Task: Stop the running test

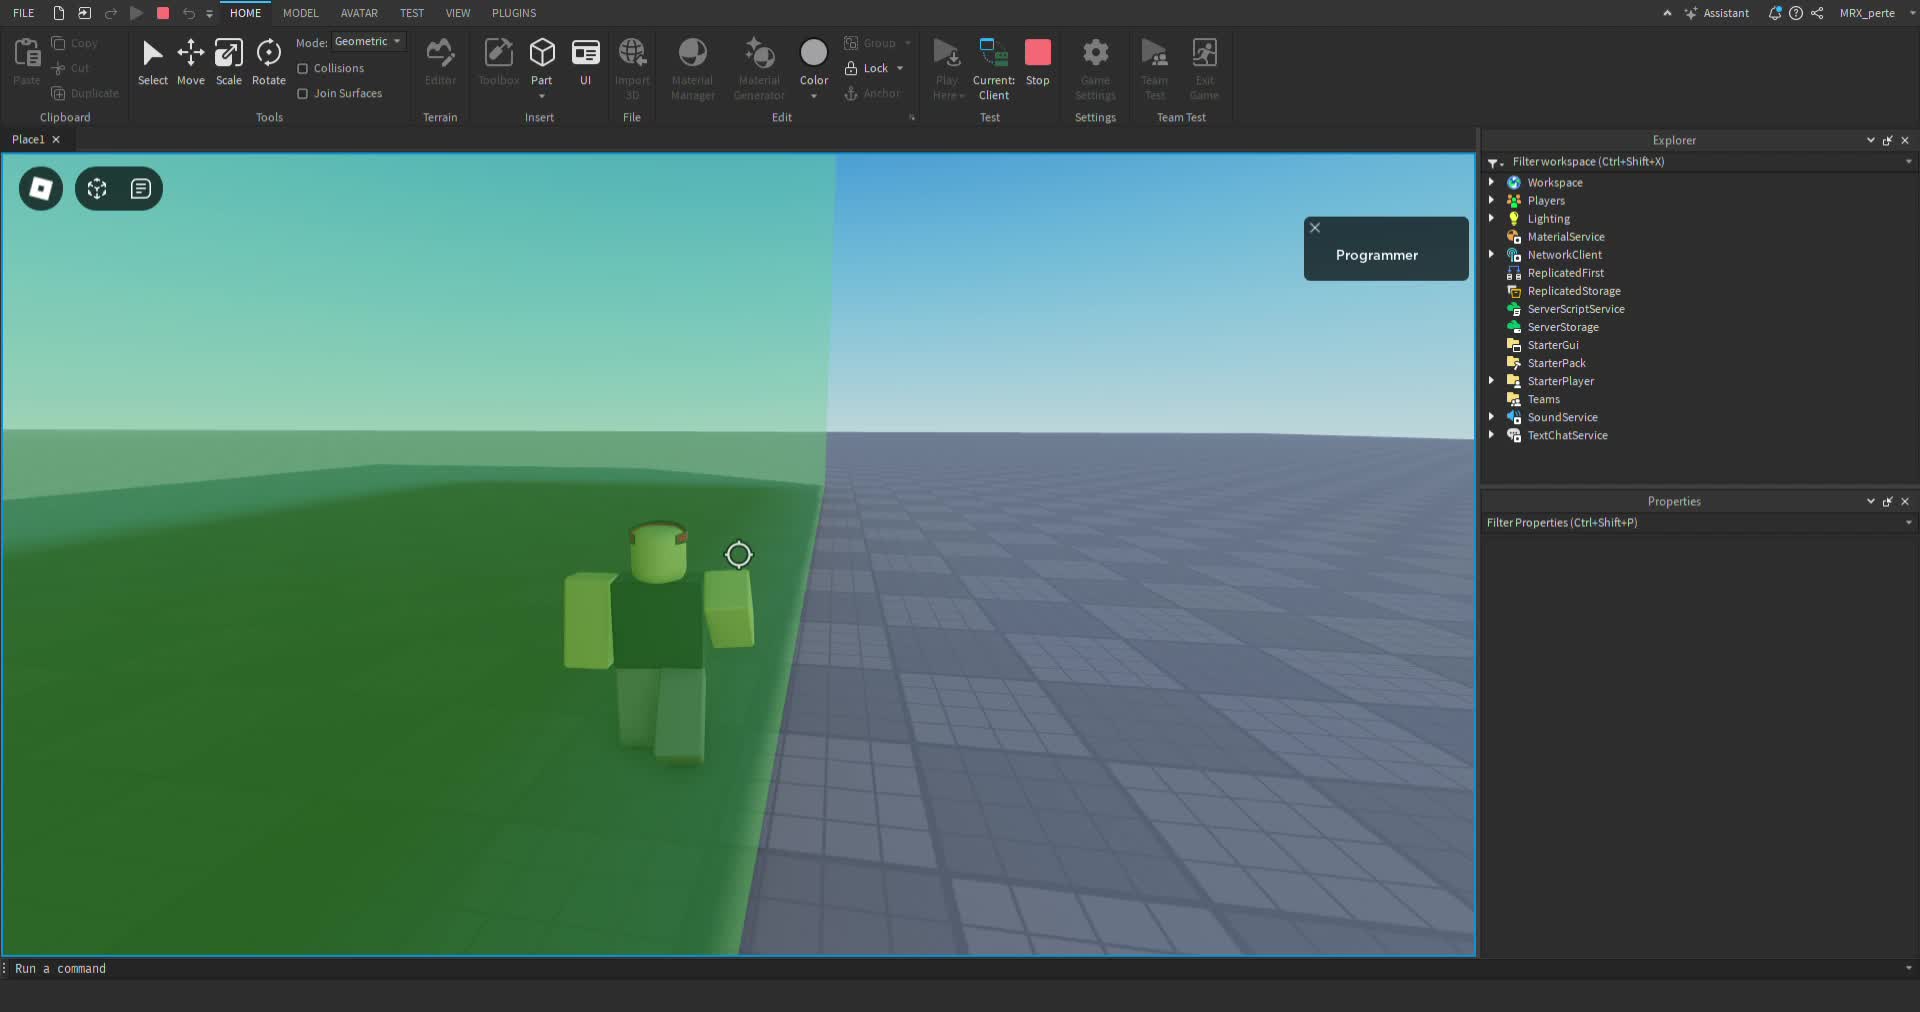Action: click(x=1038, y=62)
